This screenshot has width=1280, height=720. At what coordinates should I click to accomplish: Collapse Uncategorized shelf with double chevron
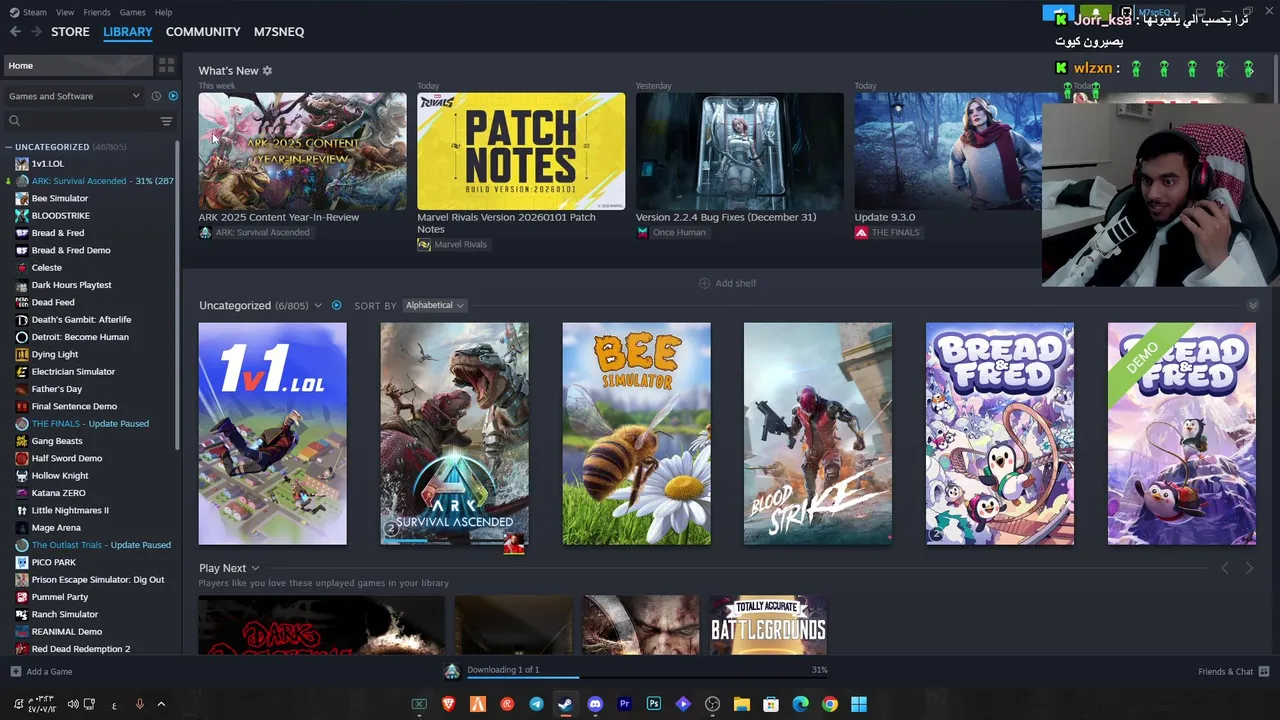click(1253, 305)
